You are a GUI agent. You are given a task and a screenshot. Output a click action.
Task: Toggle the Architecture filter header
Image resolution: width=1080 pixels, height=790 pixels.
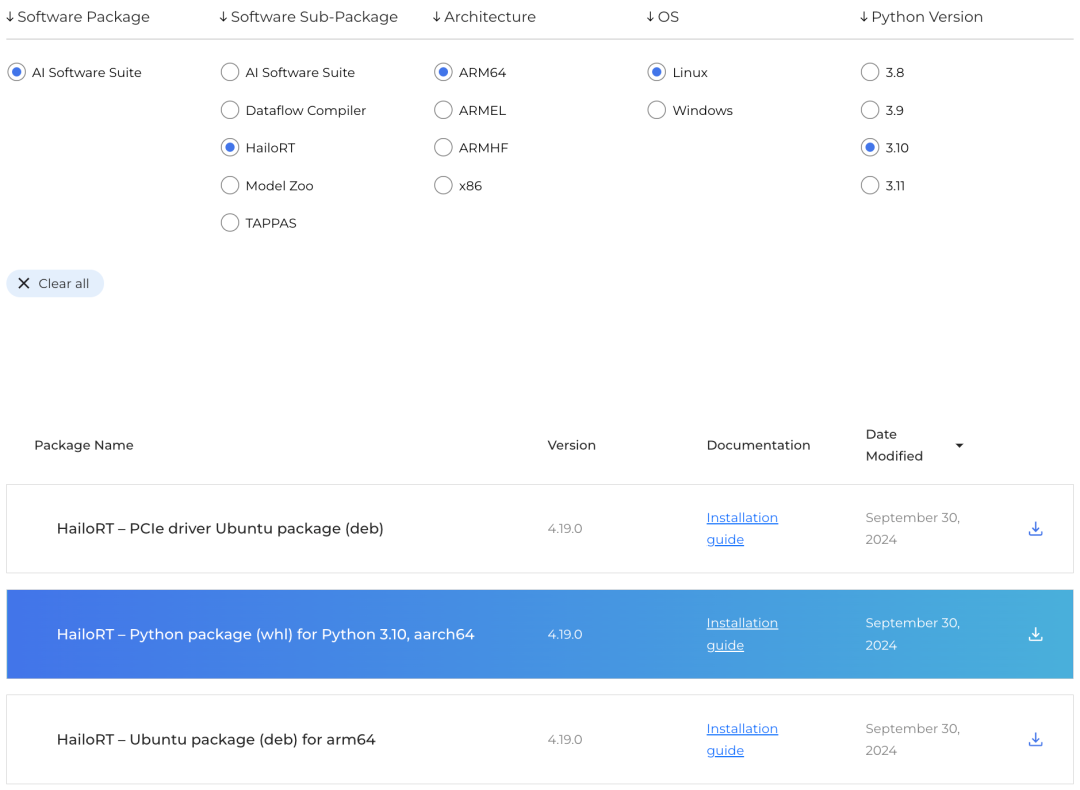[484, 17]
